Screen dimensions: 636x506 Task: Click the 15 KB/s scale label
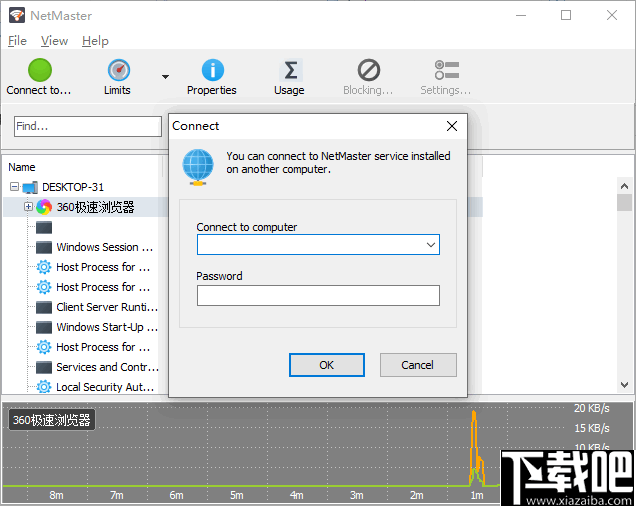point(591,428)
